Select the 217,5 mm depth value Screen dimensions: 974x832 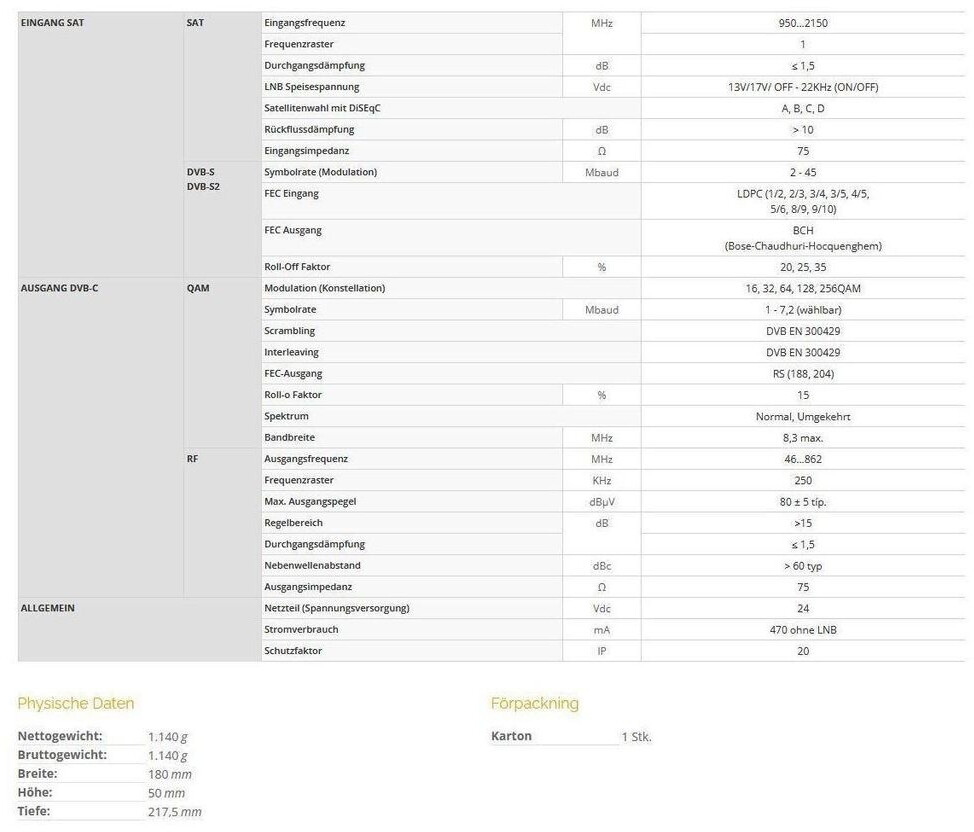coord(174,812)
